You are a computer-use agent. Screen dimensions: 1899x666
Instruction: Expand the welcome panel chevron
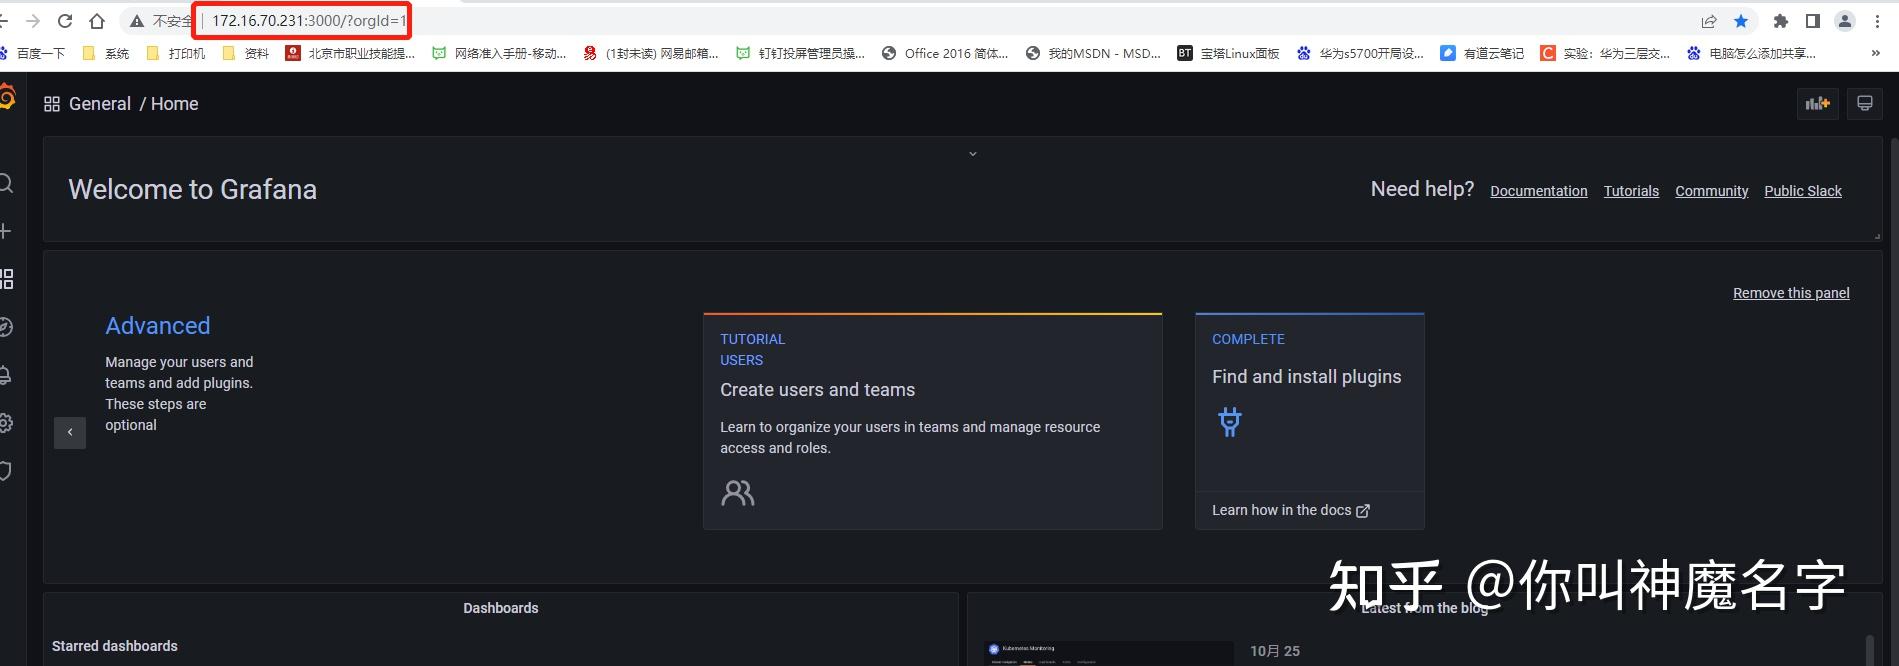tap(973, 154)
